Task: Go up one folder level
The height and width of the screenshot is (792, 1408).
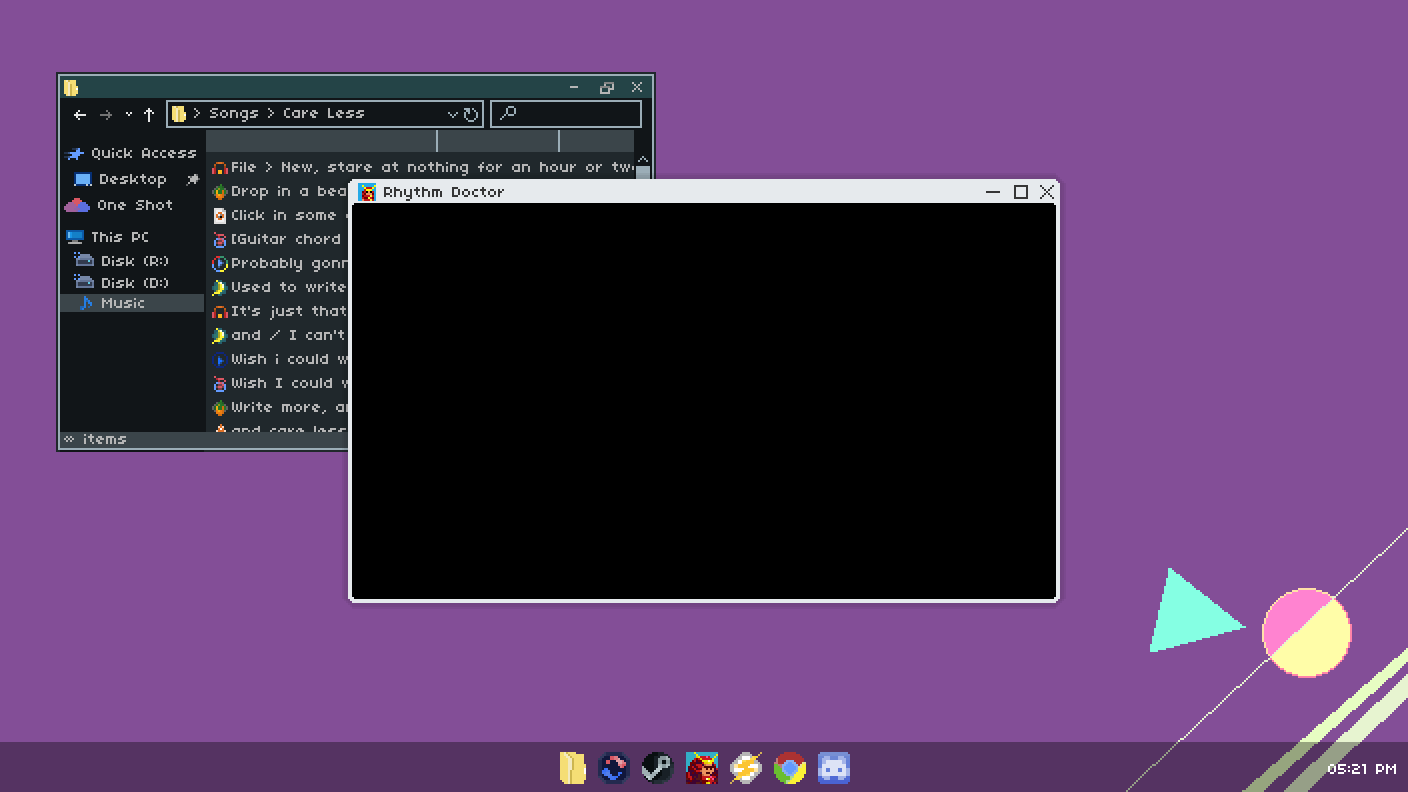Action: pos(149,114)
